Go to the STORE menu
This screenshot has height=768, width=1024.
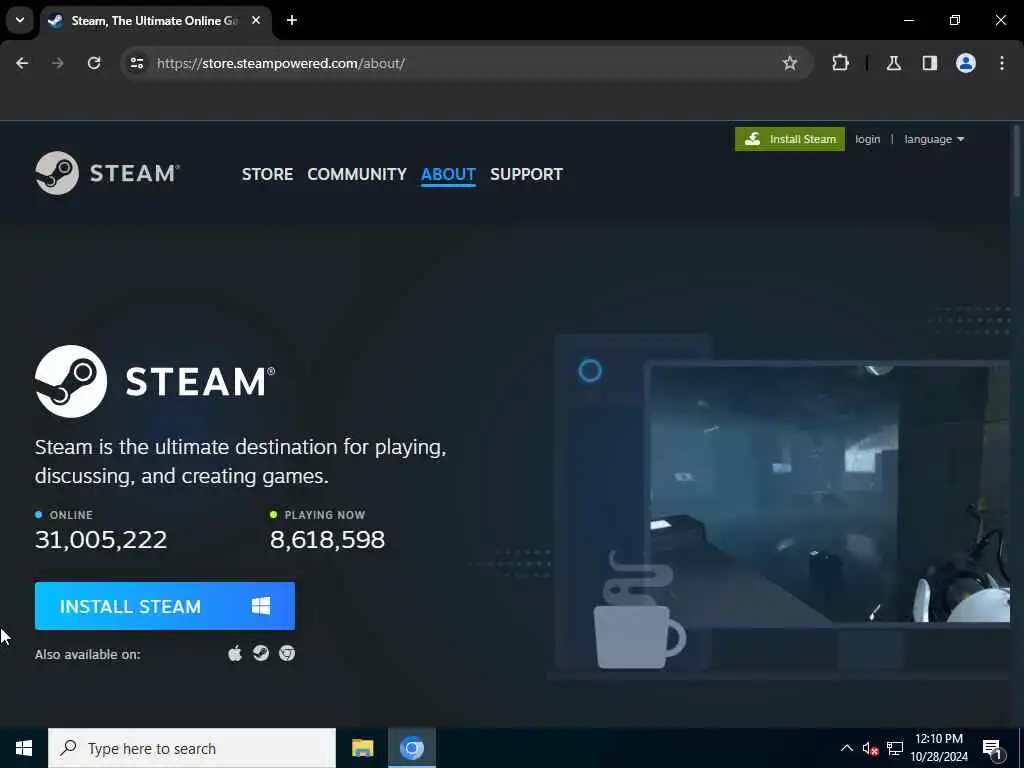coord(267,174)
